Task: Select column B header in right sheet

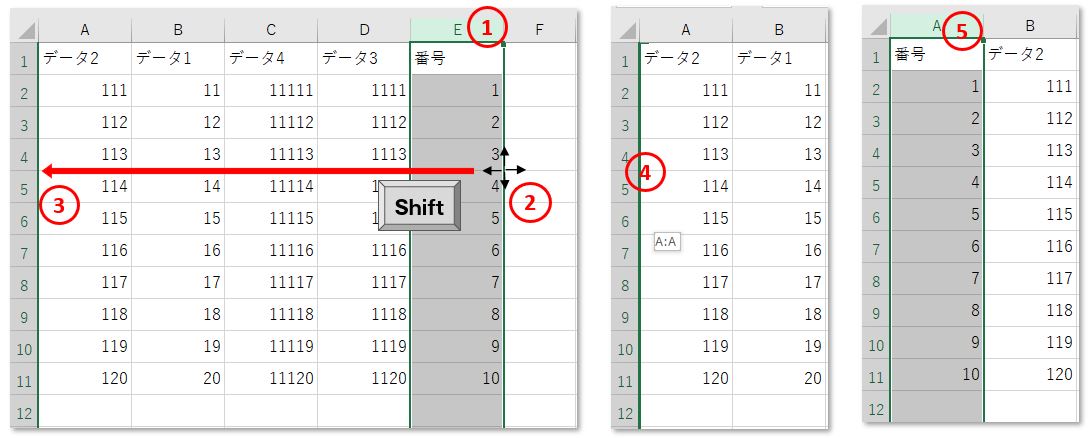Action: click(1030, 26)
